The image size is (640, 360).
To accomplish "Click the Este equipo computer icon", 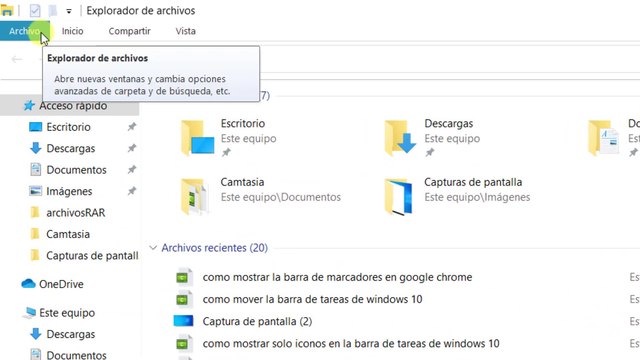I will click(29, 313).
